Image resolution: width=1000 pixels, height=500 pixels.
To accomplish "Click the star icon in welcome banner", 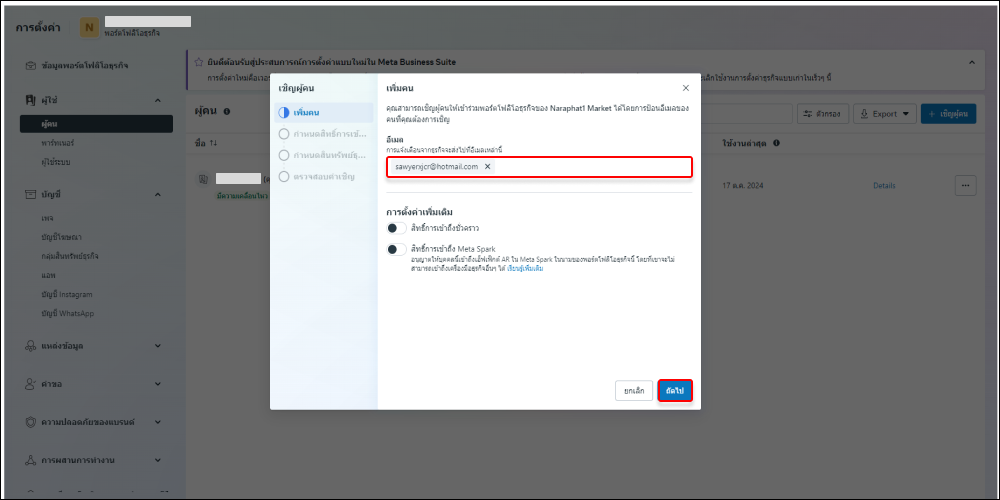I will pyautogui.click(x=199, y=62).
